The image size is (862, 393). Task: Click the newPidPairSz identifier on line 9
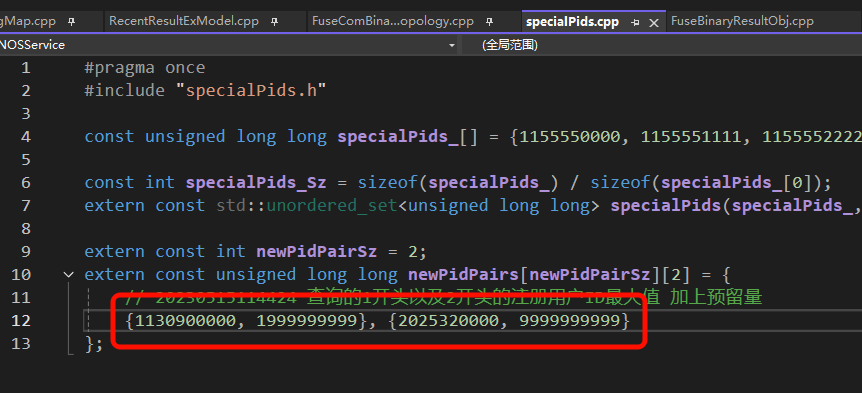pos(317,251)
